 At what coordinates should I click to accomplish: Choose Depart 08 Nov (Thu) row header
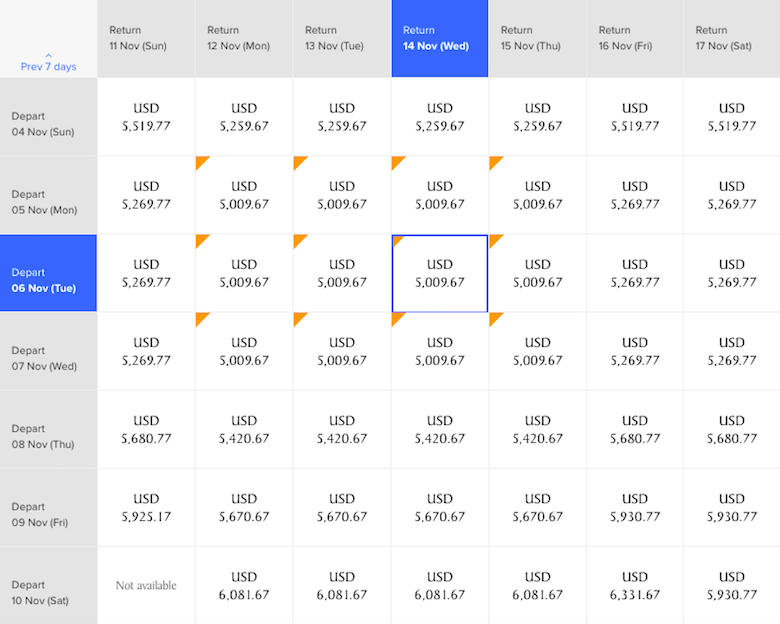[48, 429]
